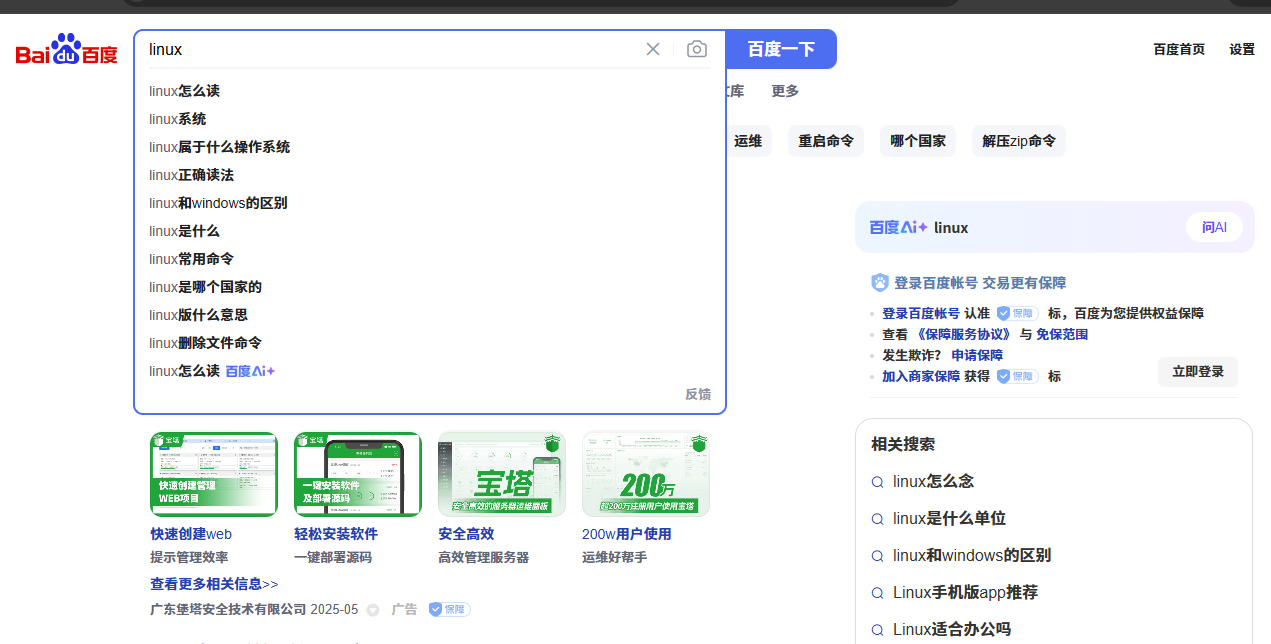Open 200万 users ad thumbnail
Image resolution: width=1271 pixels, height=644 pixels.
[x=646, y=474]
